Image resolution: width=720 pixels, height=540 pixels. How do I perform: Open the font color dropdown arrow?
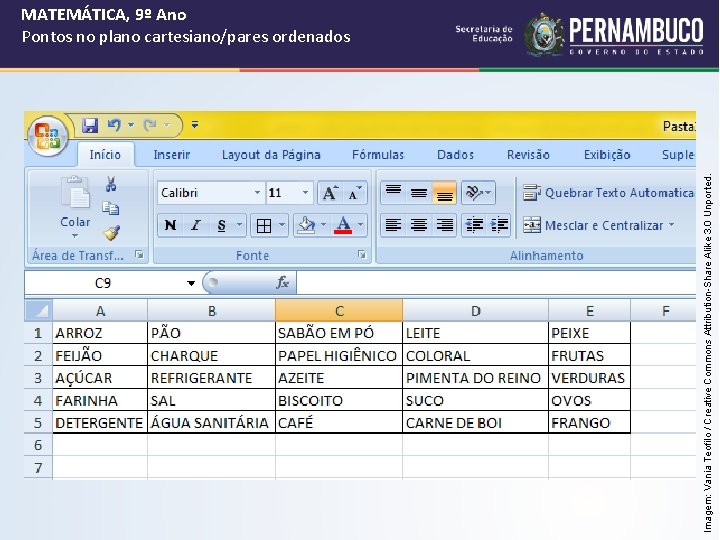(360, 225)
